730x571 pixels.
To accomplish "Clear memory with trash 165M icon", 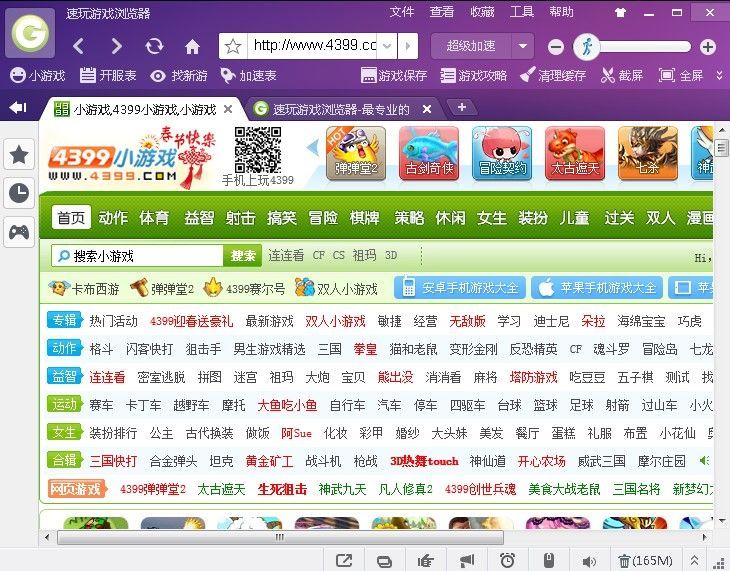I will (x=645, y=561).
